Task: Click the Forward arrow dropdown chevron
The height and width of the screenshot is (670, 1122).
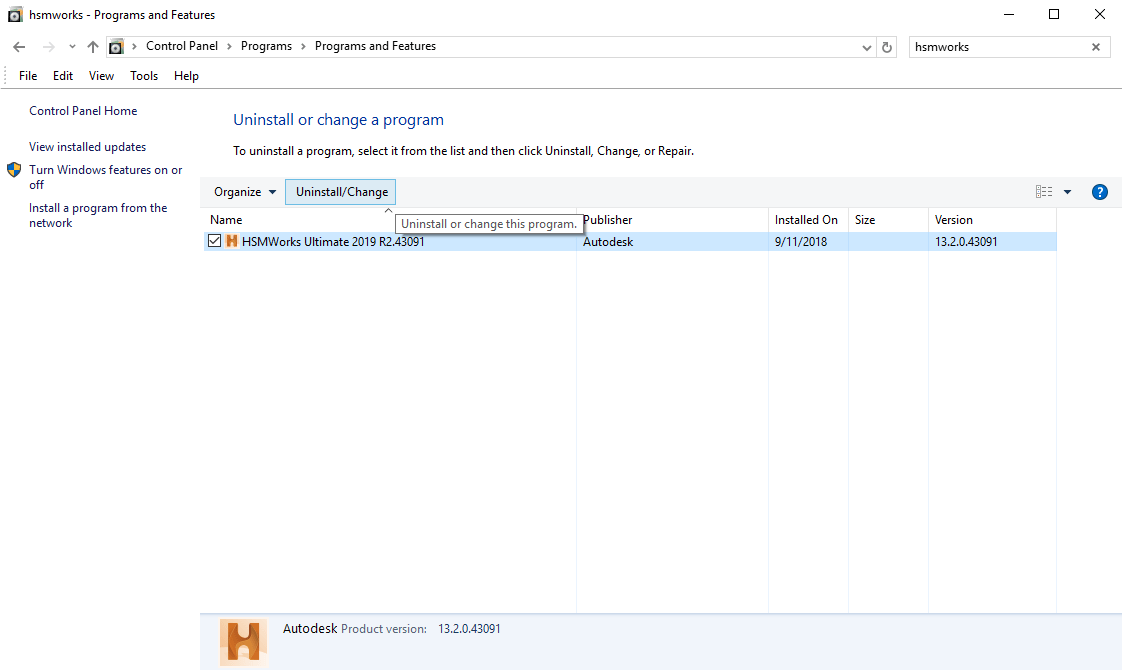Action: point(71,46)
